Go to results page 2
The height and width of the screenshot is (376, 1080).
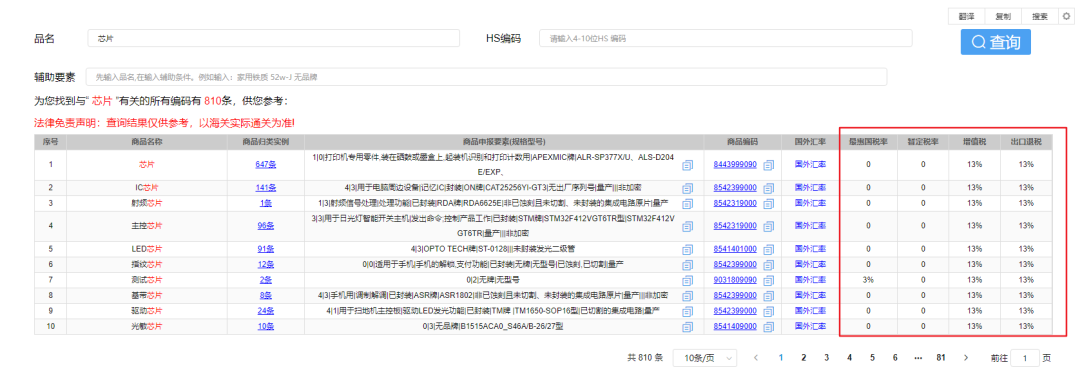coord(803,358)
